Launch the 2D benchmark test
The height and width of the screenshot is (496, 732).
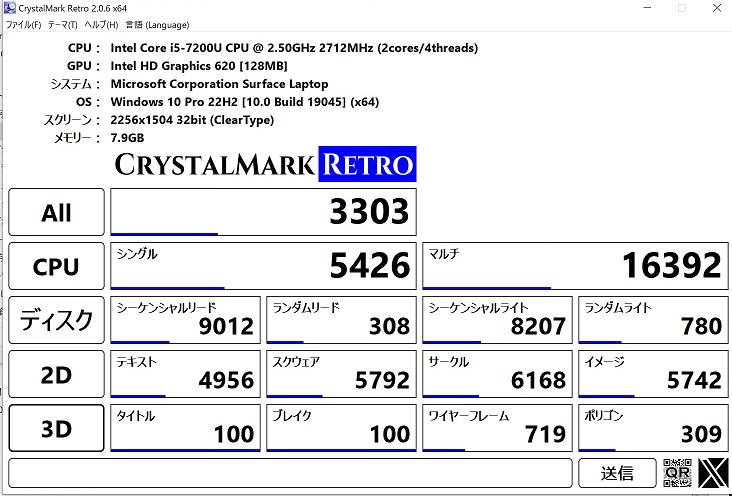tap(56, 374)
